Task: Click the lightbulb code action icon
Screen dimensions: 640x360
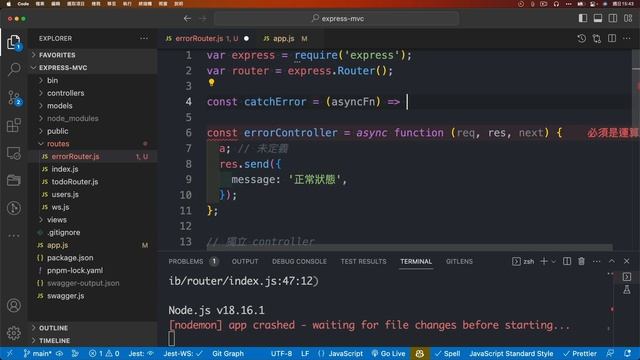Action: (211, 82)
